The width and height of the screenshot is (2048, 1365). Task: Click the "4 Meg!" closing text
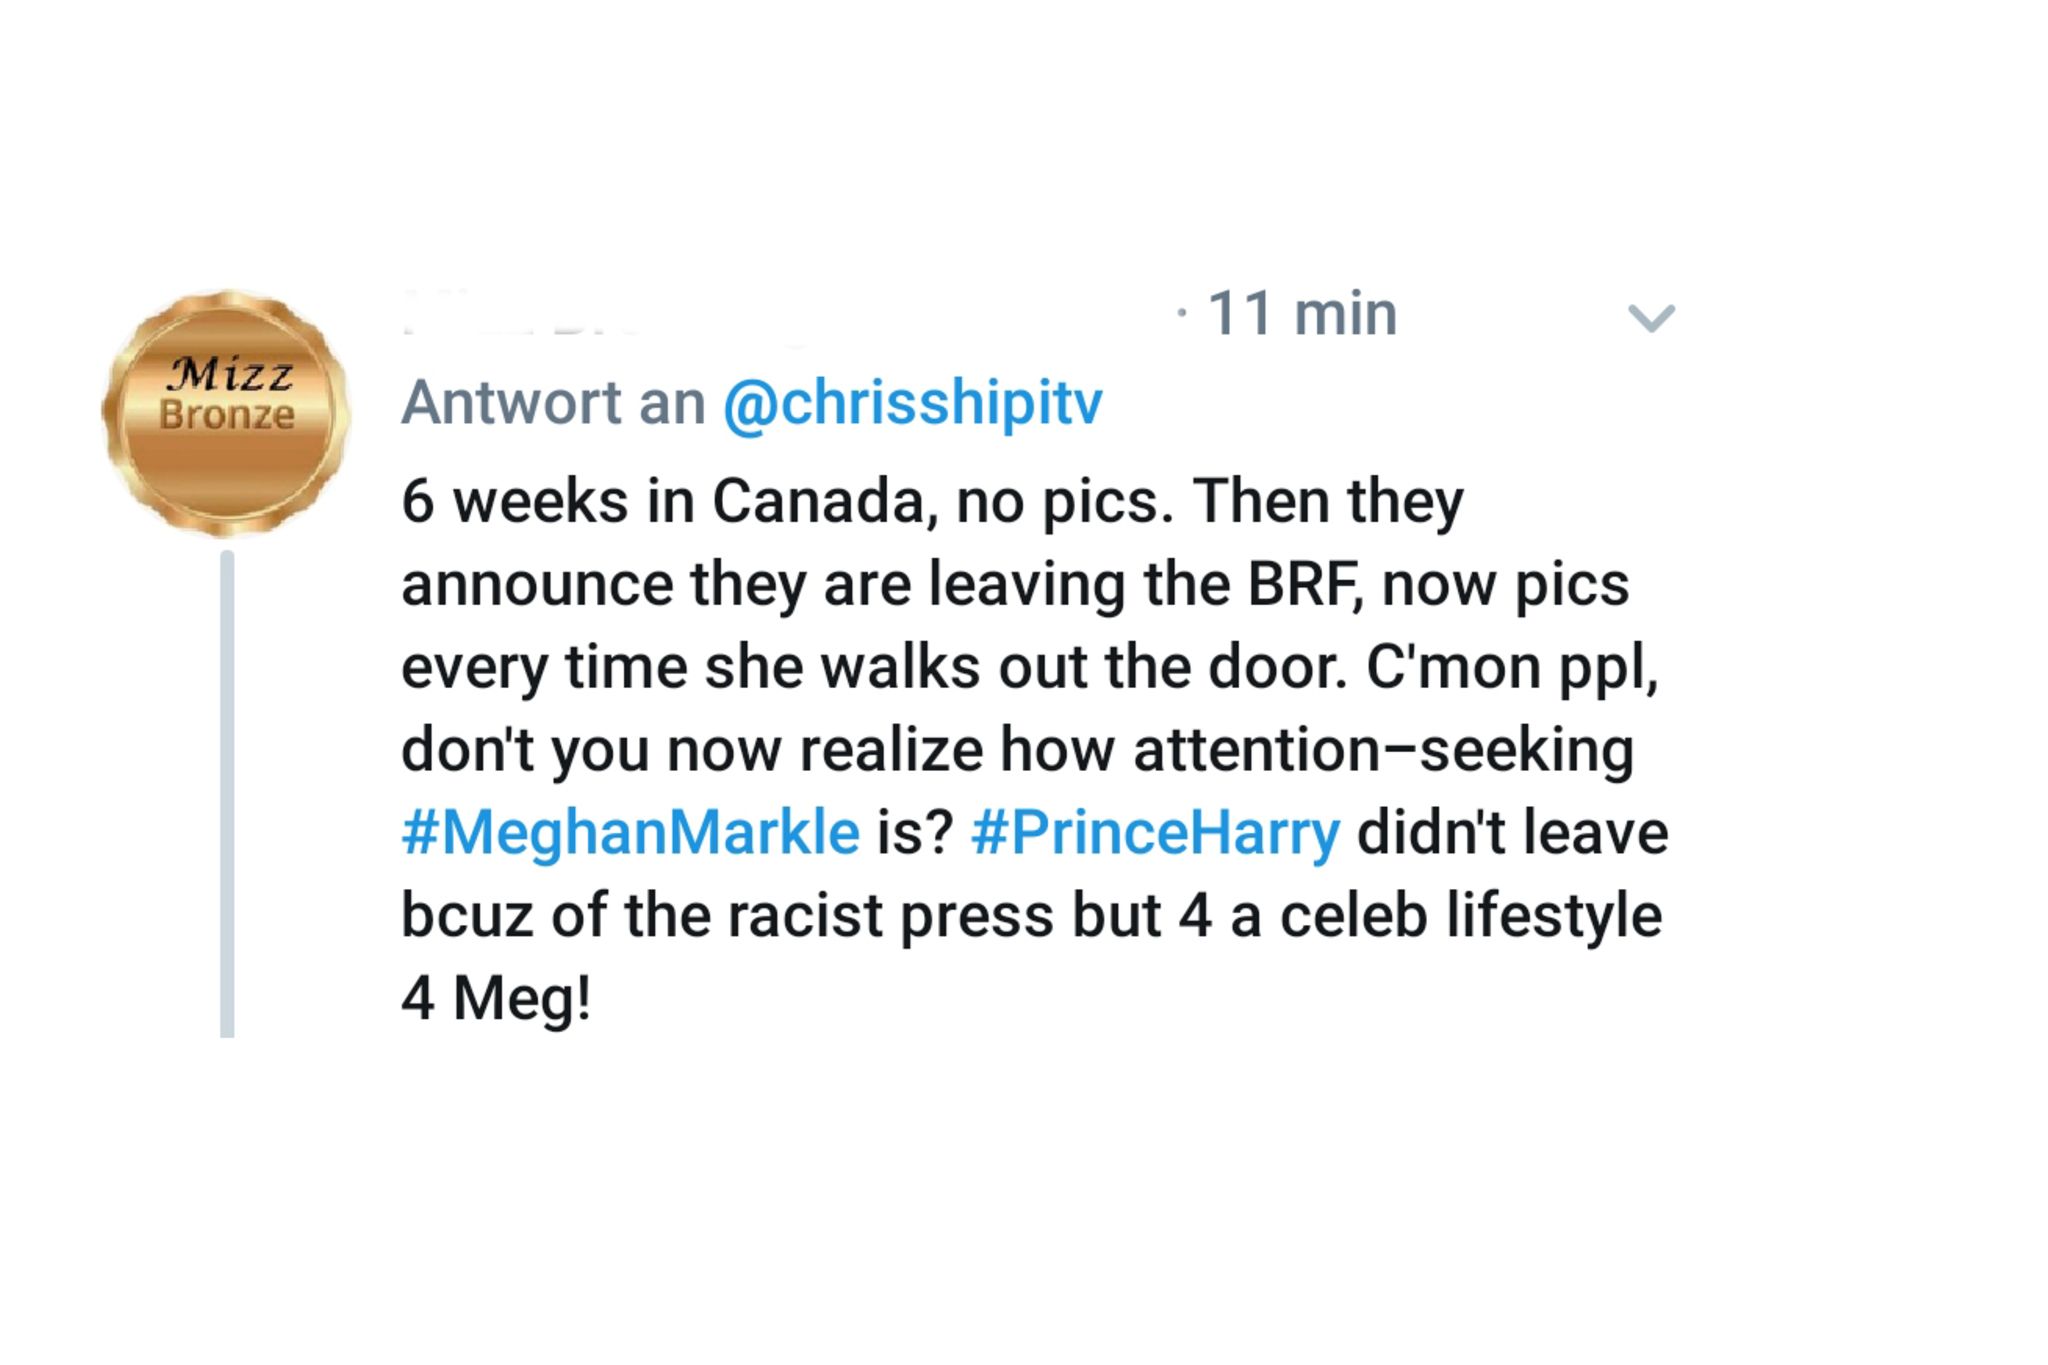(x=496, y=998)
